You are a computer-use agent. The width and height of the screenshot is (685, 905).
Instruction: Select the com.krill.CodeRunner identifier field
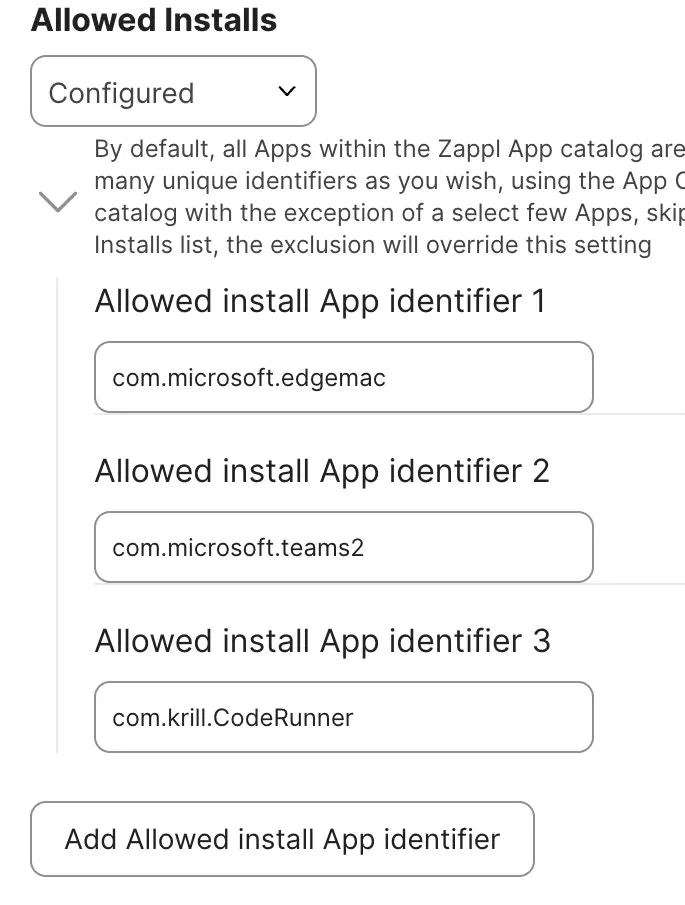click(x=344, y=717)
